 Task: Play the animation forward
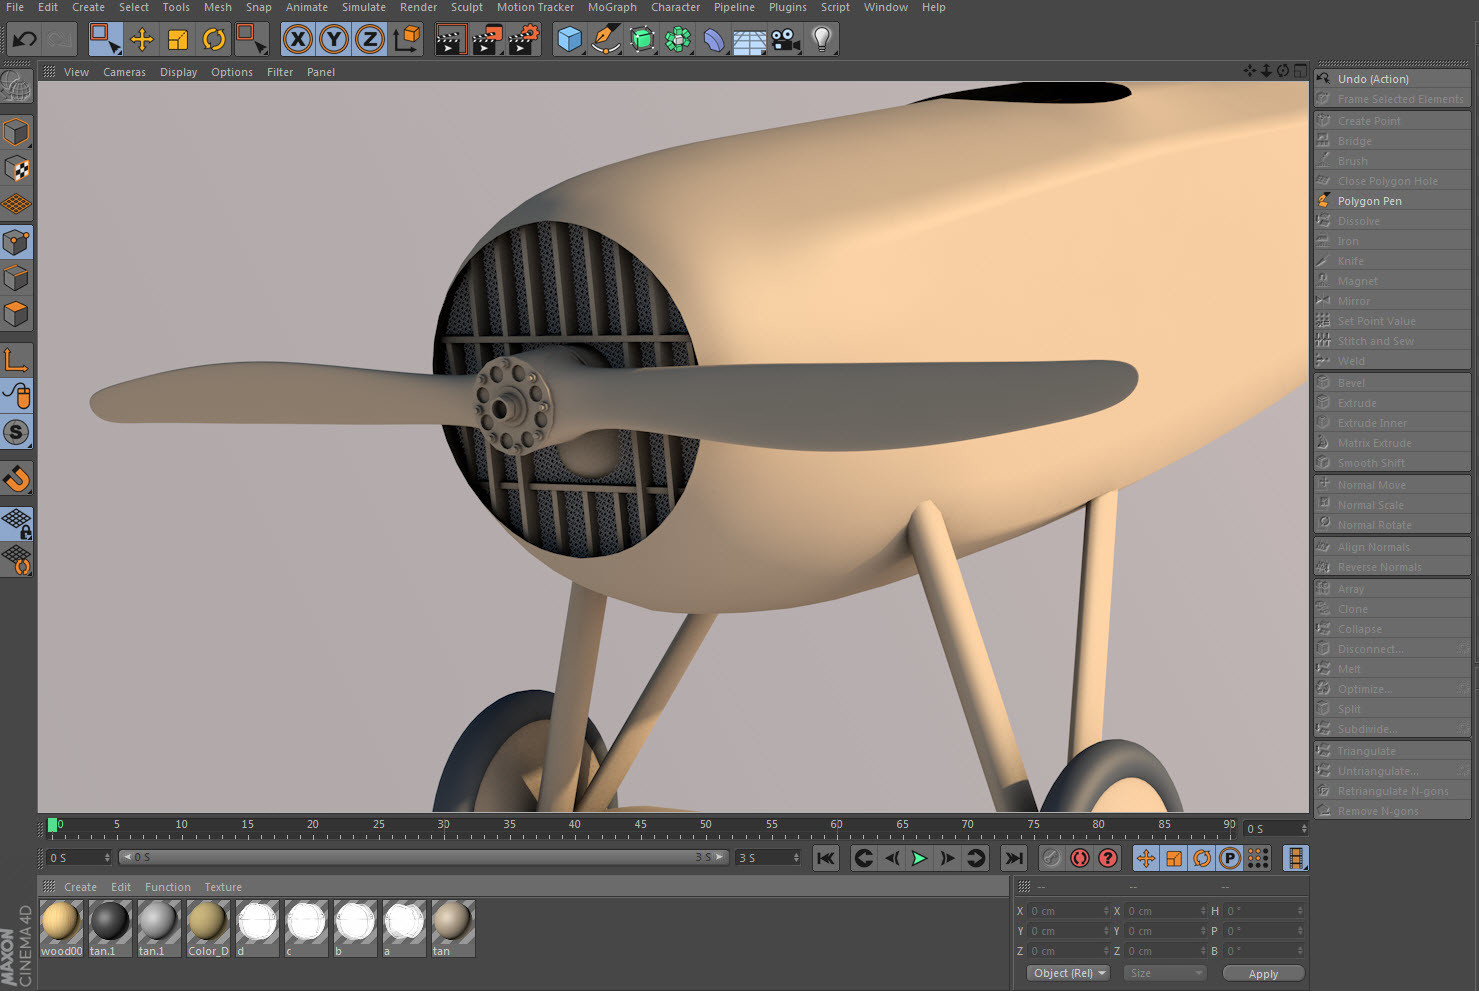pyautogui.click(x=919, y=858)
